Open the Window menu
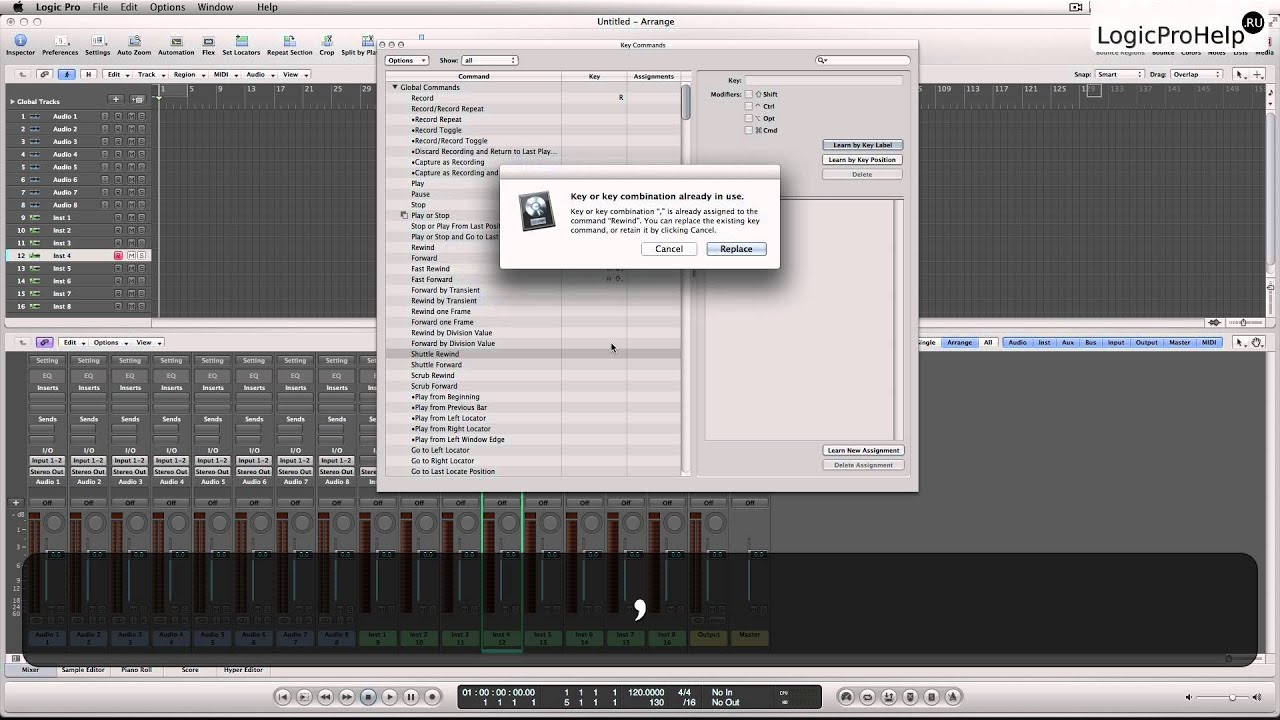Viewport: 1280px width, 720px height. pos(215,7)
